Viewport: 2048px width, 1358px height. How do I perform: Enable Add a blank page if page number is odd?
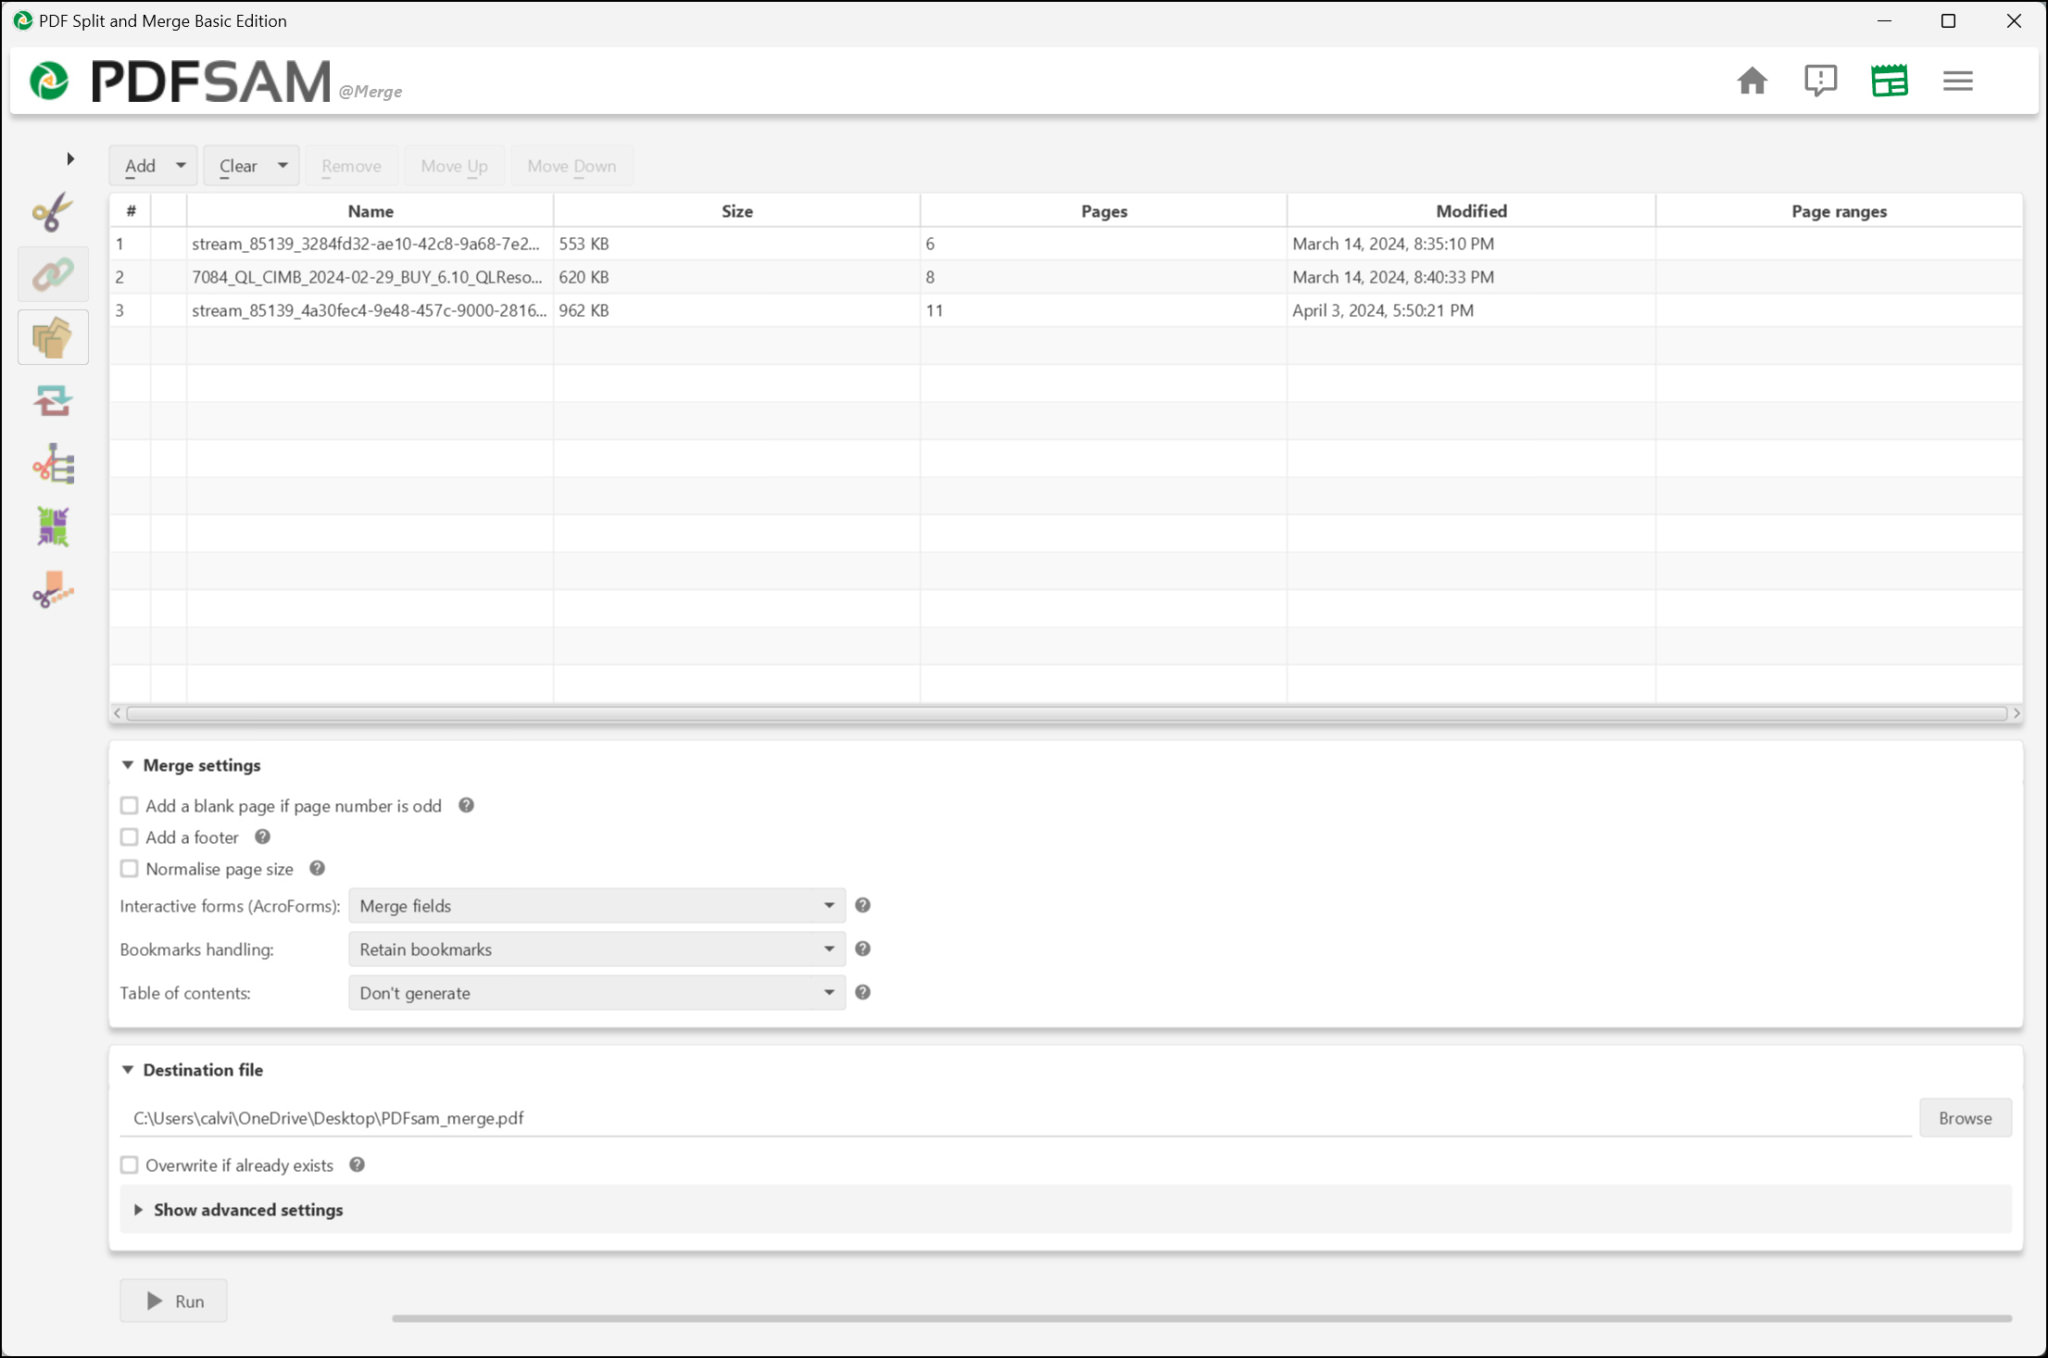pyautogui.click(x=129, y=805)
